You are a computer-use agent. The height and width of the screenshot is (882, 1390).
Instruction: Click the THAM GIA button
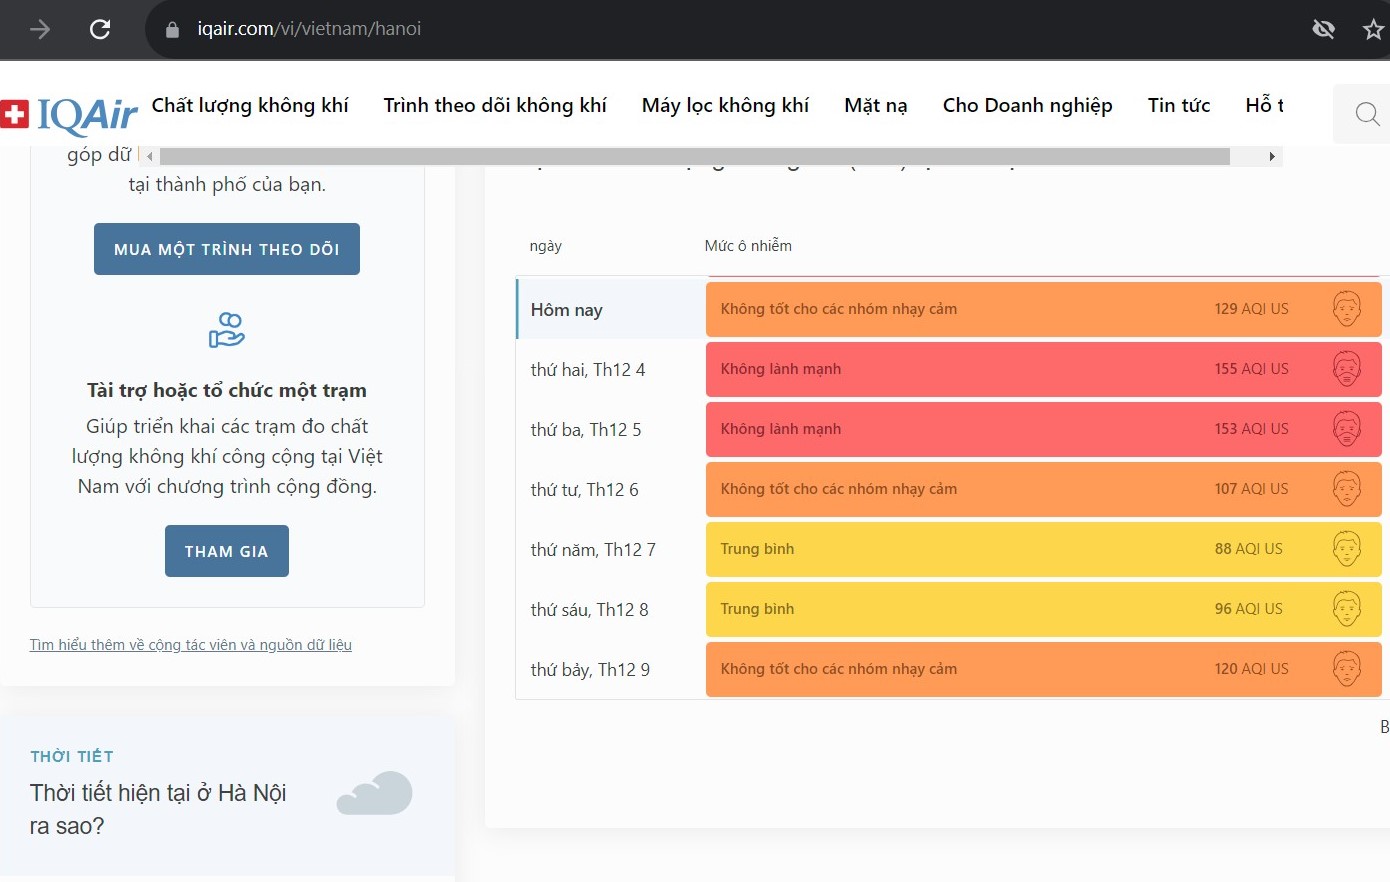pyautogui.click(x=227, y=551)
